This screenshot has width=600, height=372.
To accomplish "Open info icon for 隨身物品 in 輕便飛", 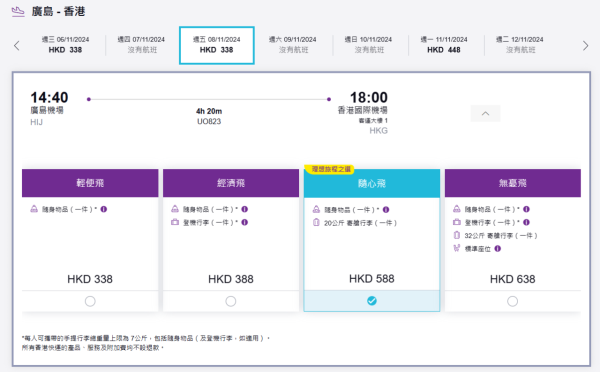I will [104, 209].
